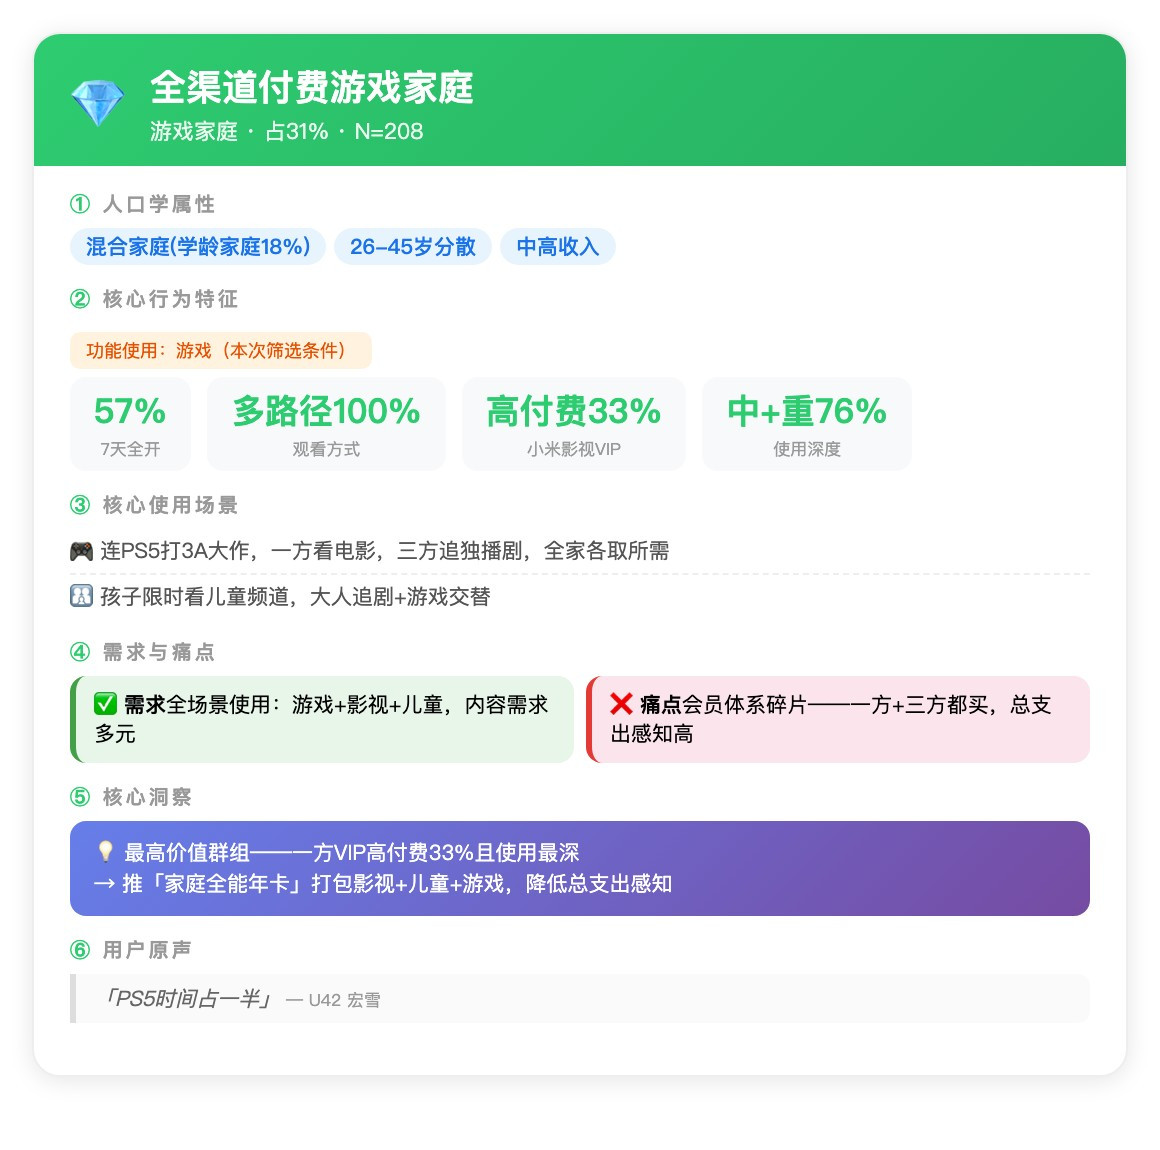
Task: Select the 混合家庭(学龄家庭18%) tag
Action: [198, 246]
